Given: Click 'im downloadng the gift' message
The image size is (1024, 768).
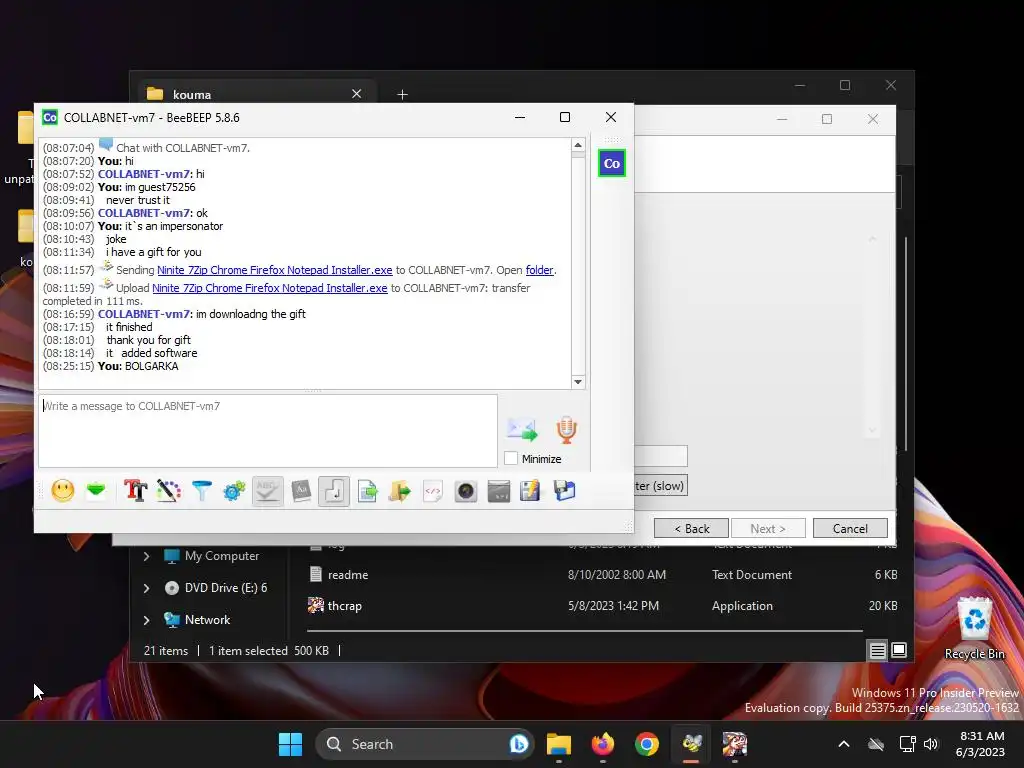Looking at the screenshot, I should click(x=251, y=314).
